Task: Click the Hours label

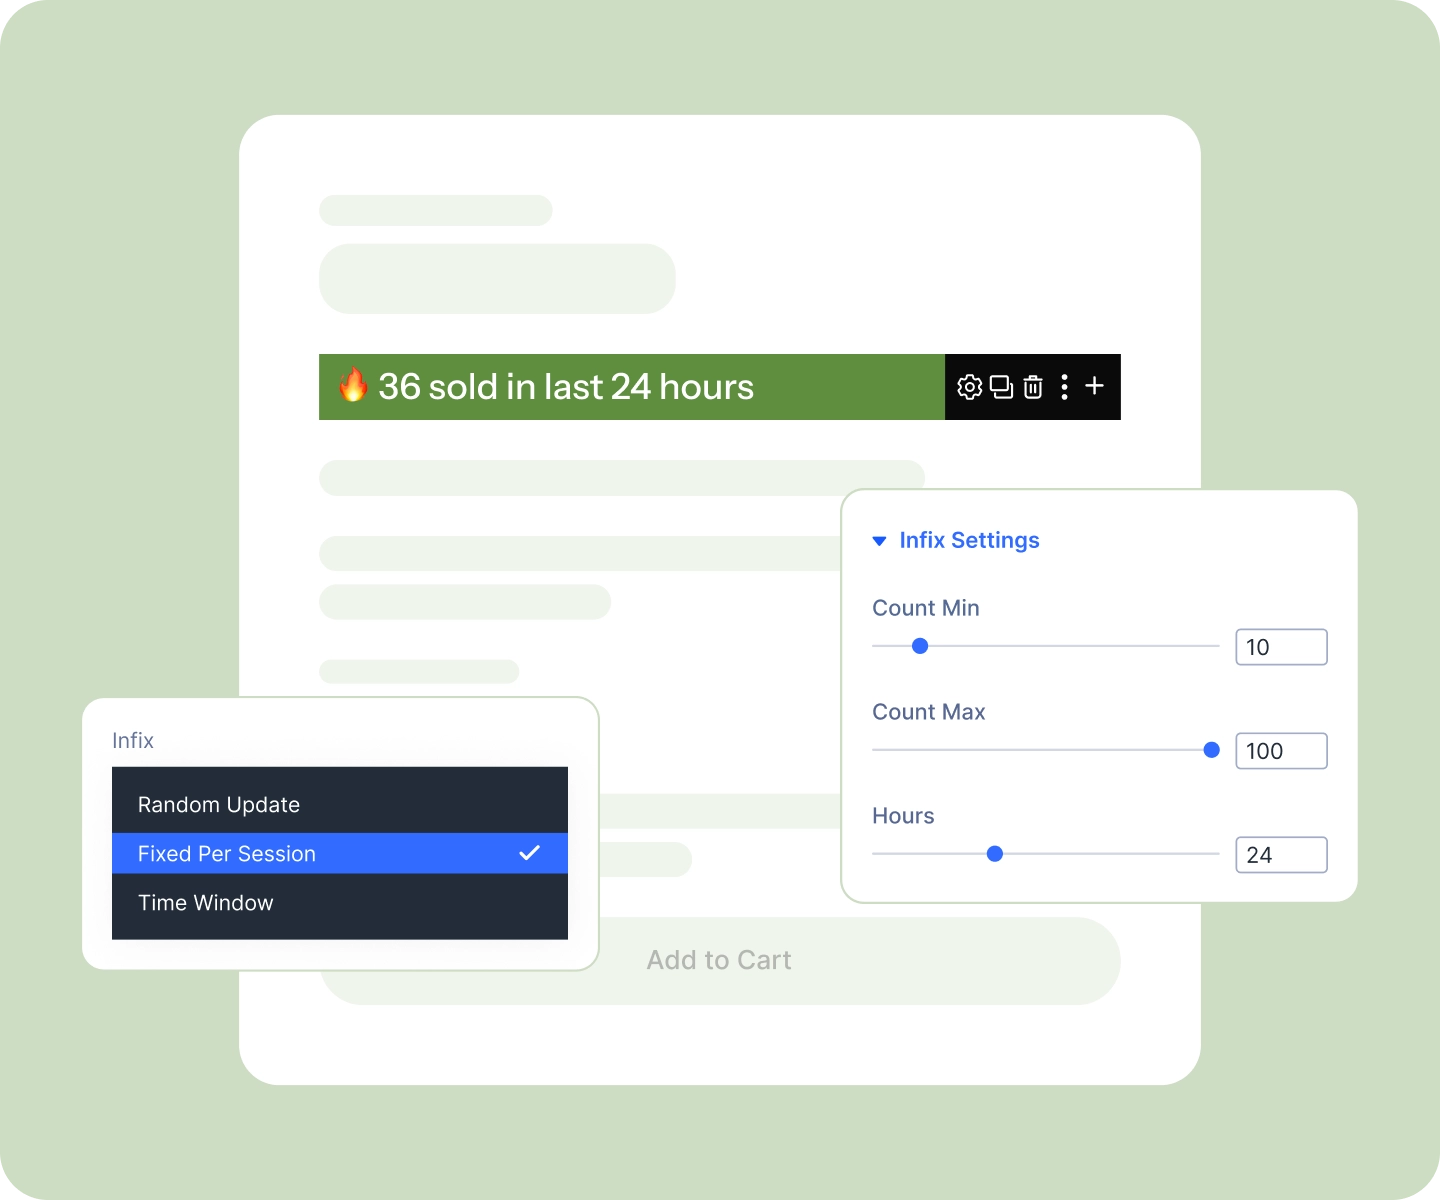Action: [903, 816]
